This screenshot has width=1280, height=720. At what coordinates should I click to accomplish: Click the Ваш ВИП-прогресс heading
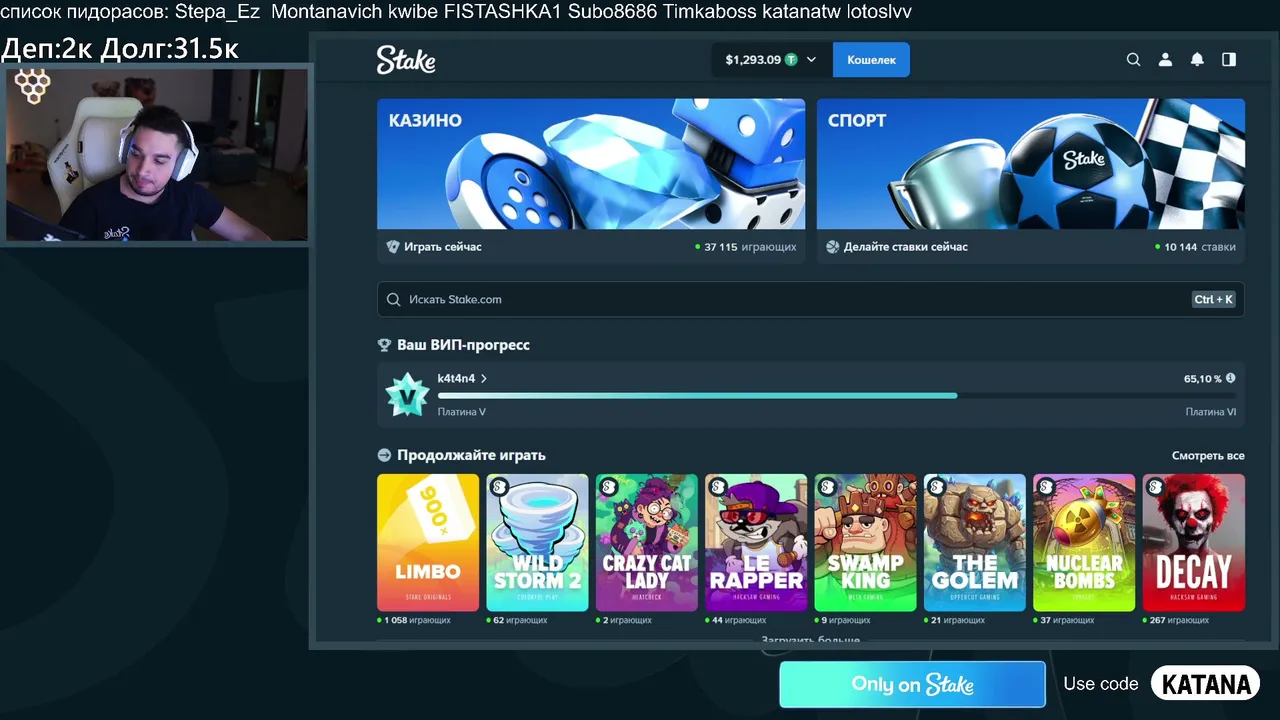click(x=463, y=345)
